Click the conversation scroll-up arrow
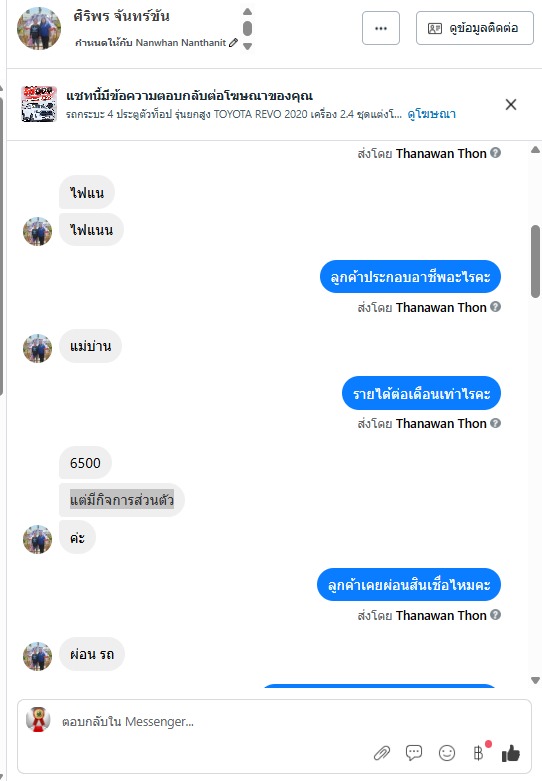The image size is (542, 781). pyautogui.click(x=536, y=150)
